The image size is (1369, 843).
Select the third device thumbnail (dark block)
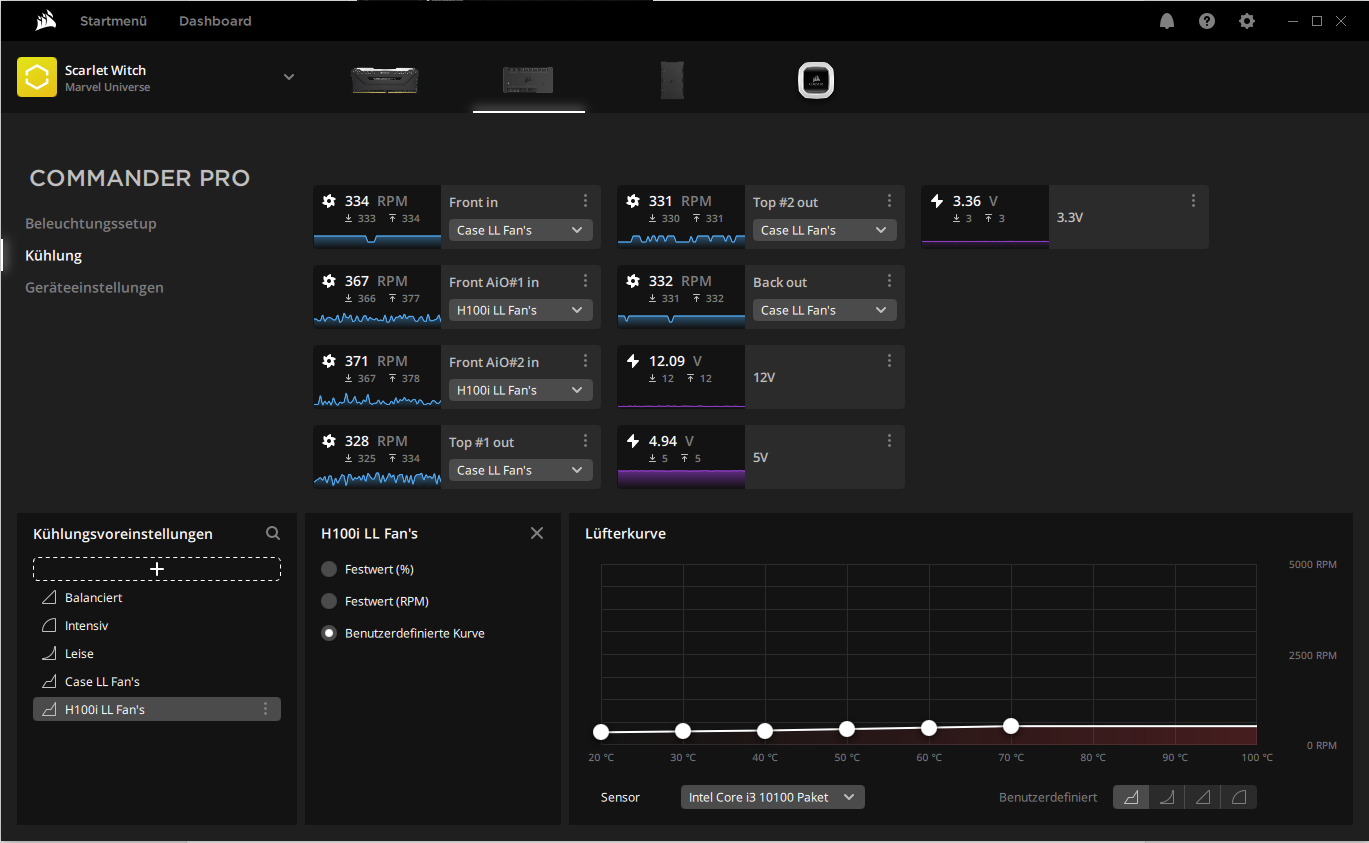pos(672,80)
